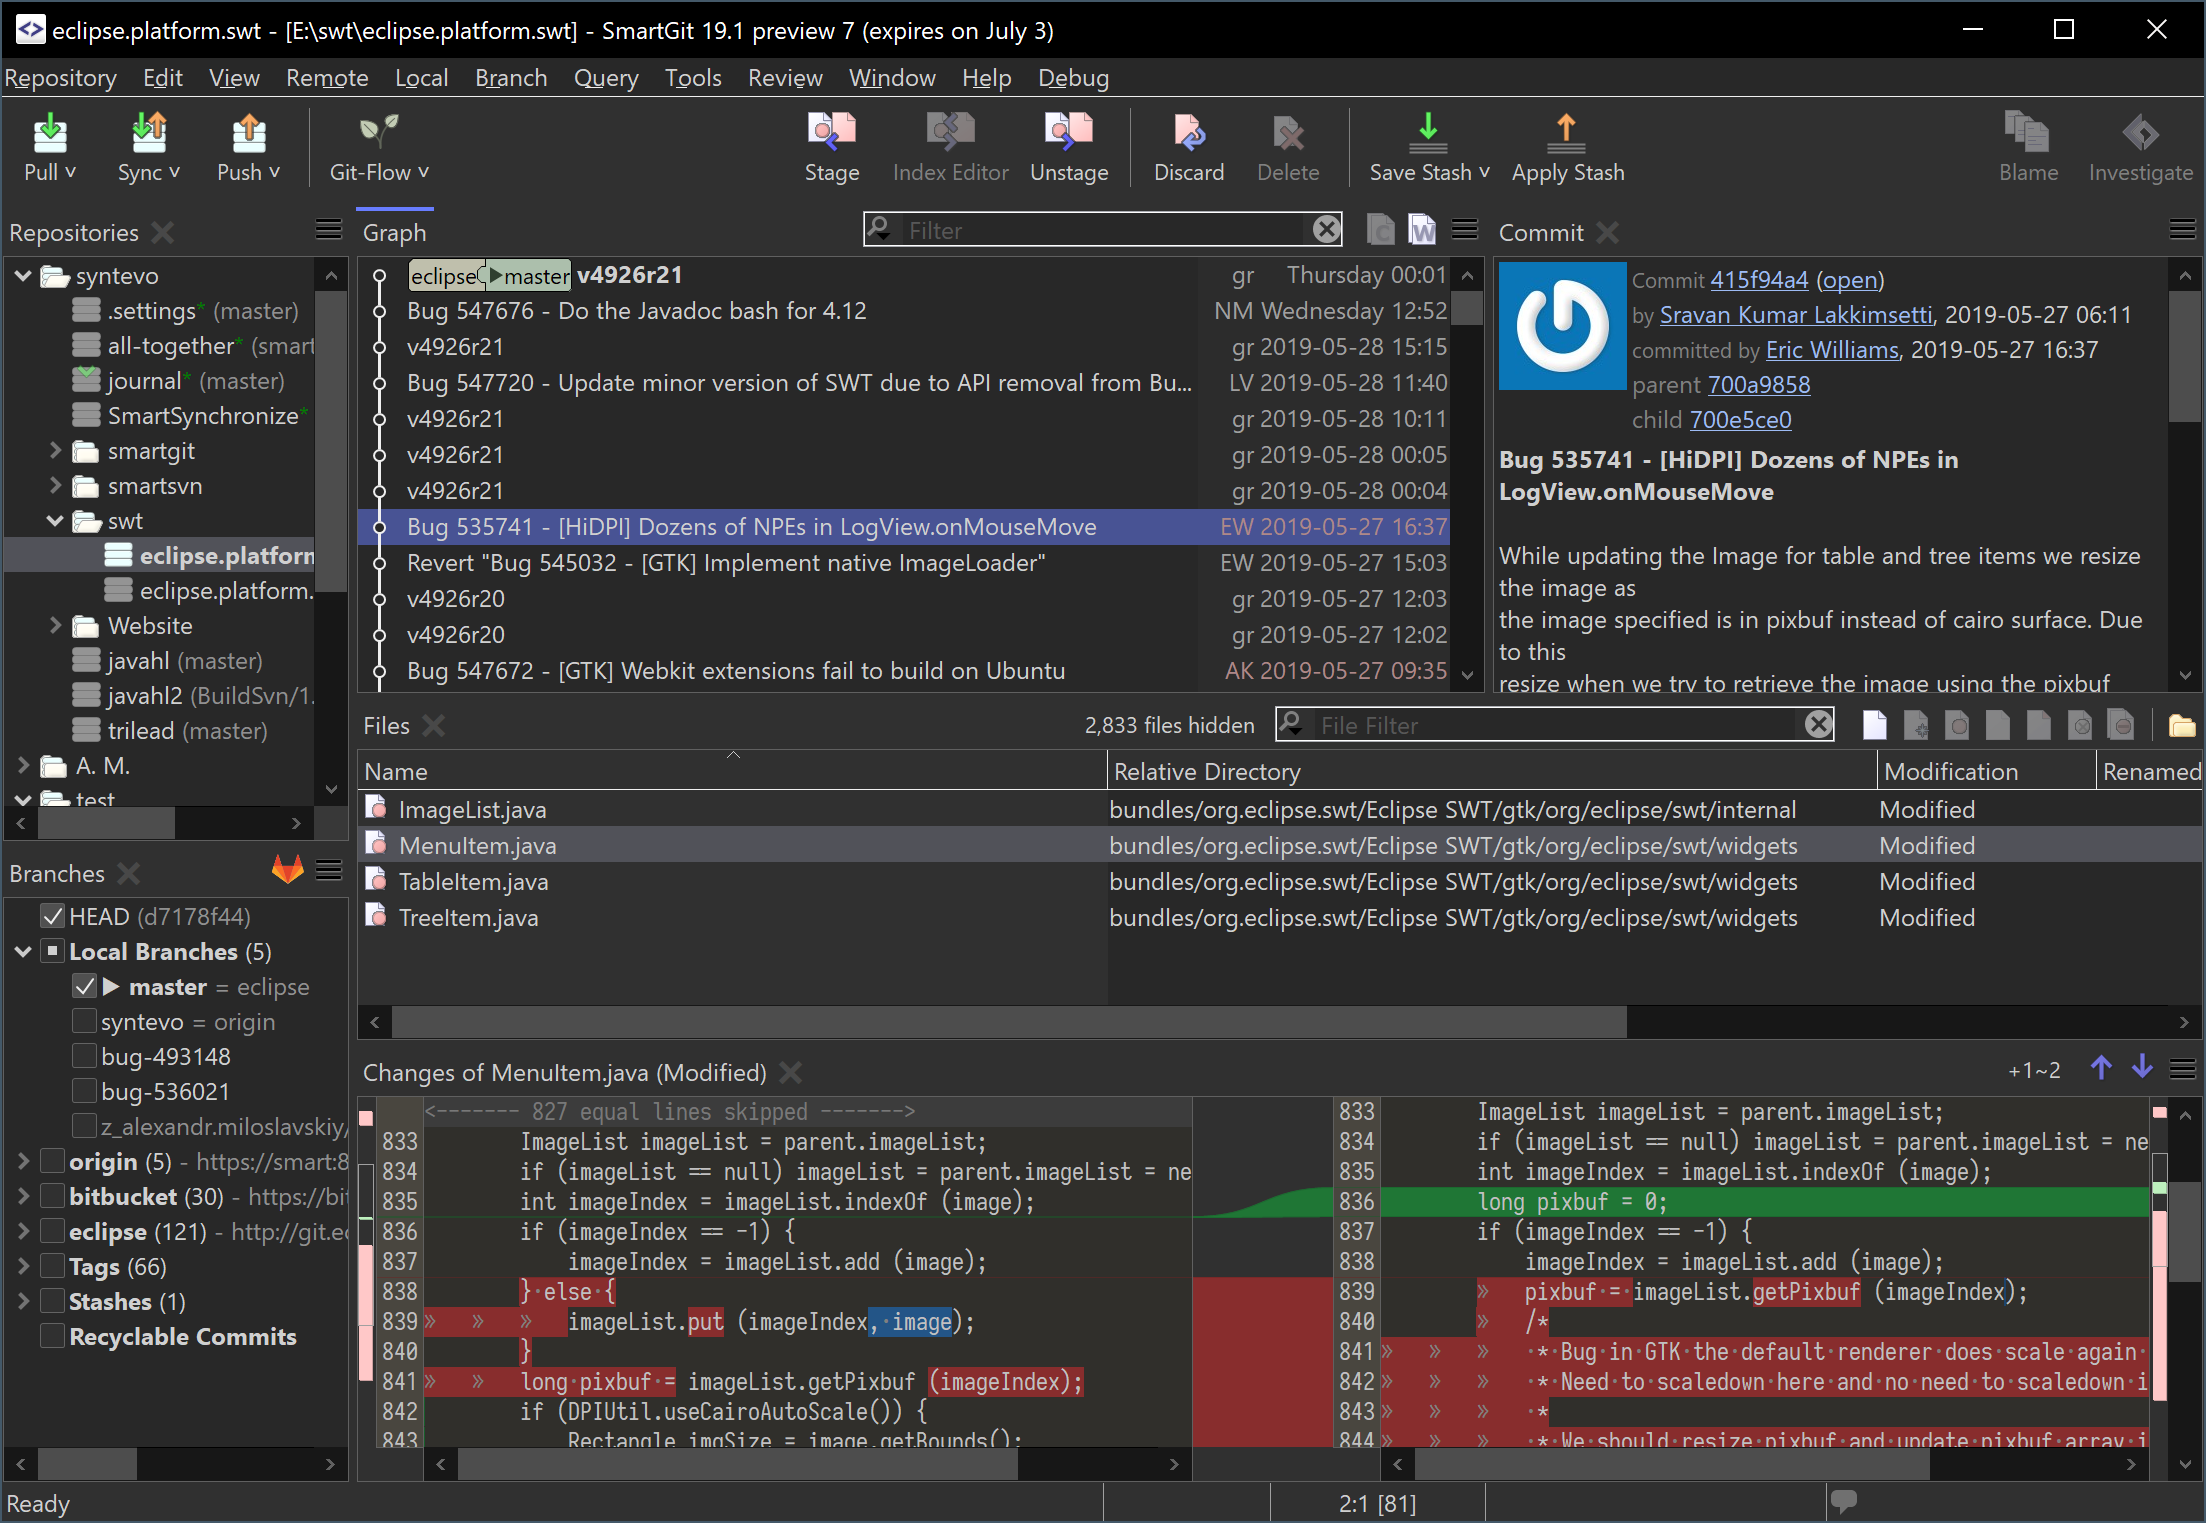Select the Blame tool
This screenshot has width=2206, height=1523.
[2026, 147]
